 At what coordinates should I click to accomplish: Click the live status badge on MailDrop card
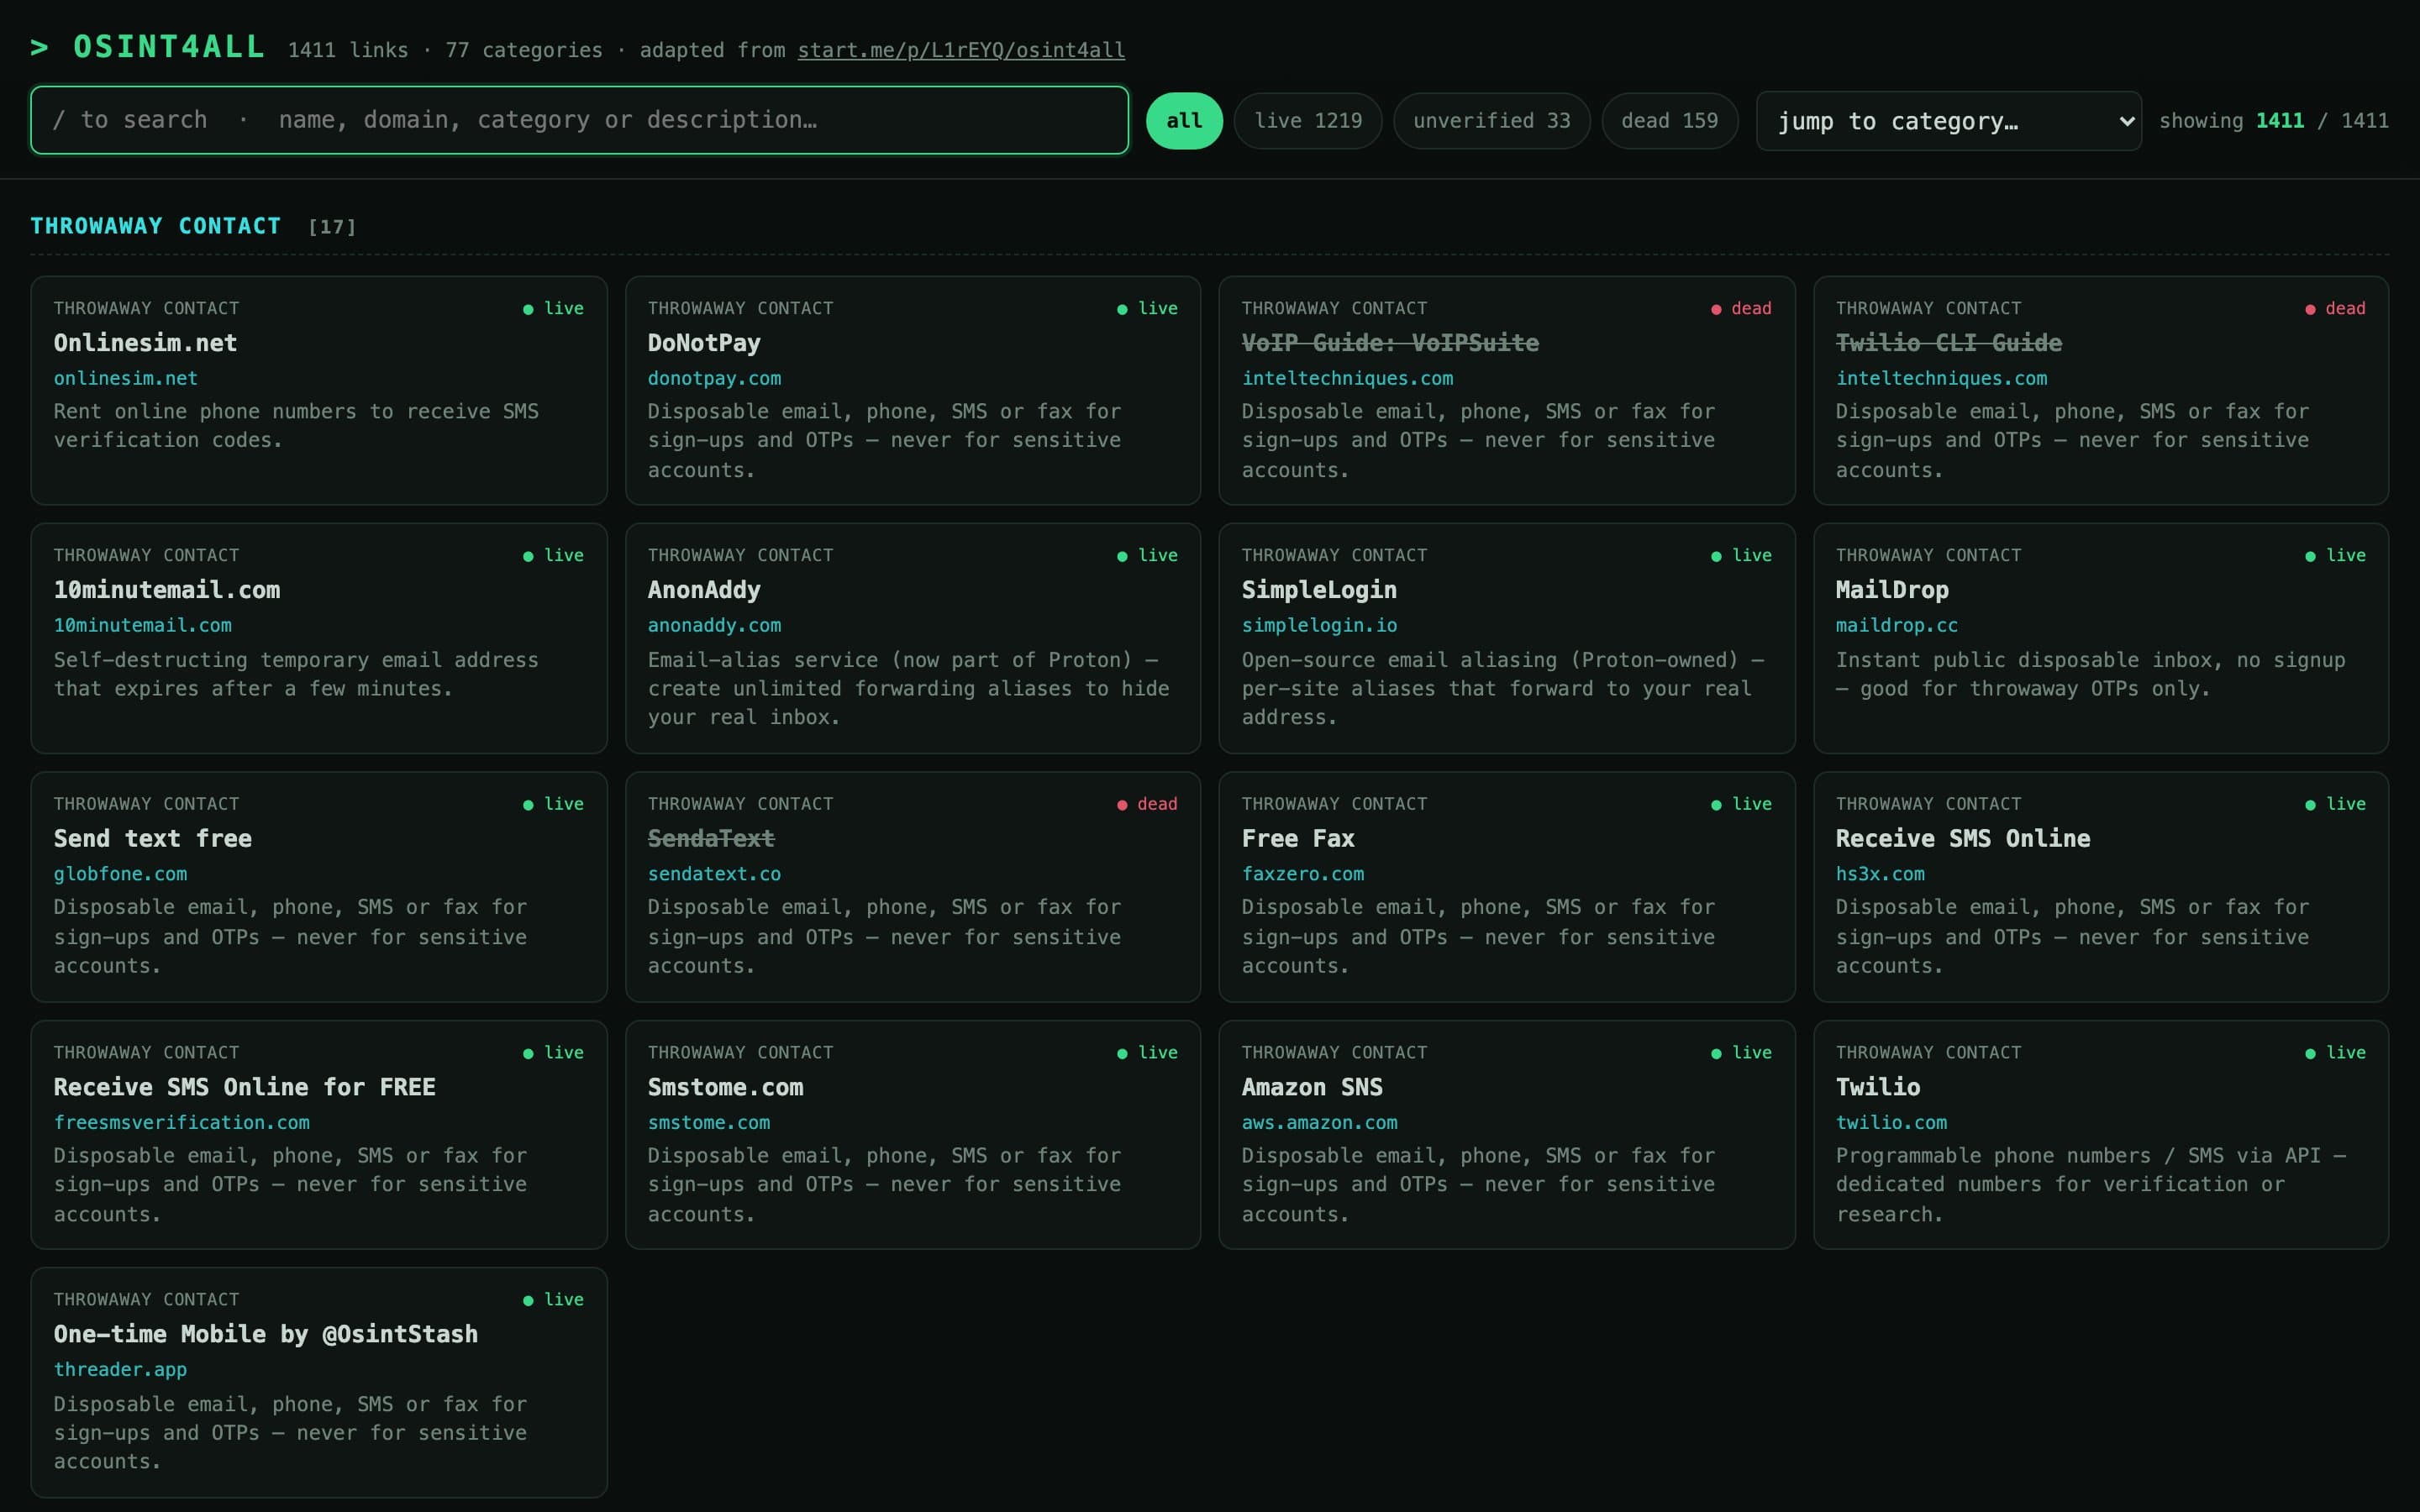pyautogui.click(x=2336, y=555)
